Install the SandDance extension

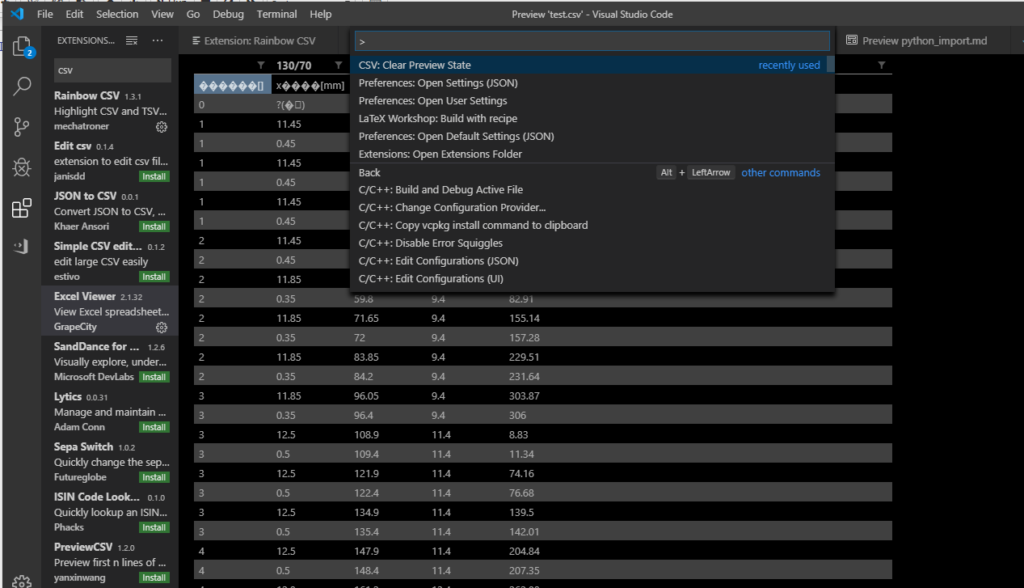[x=154, y=377]
